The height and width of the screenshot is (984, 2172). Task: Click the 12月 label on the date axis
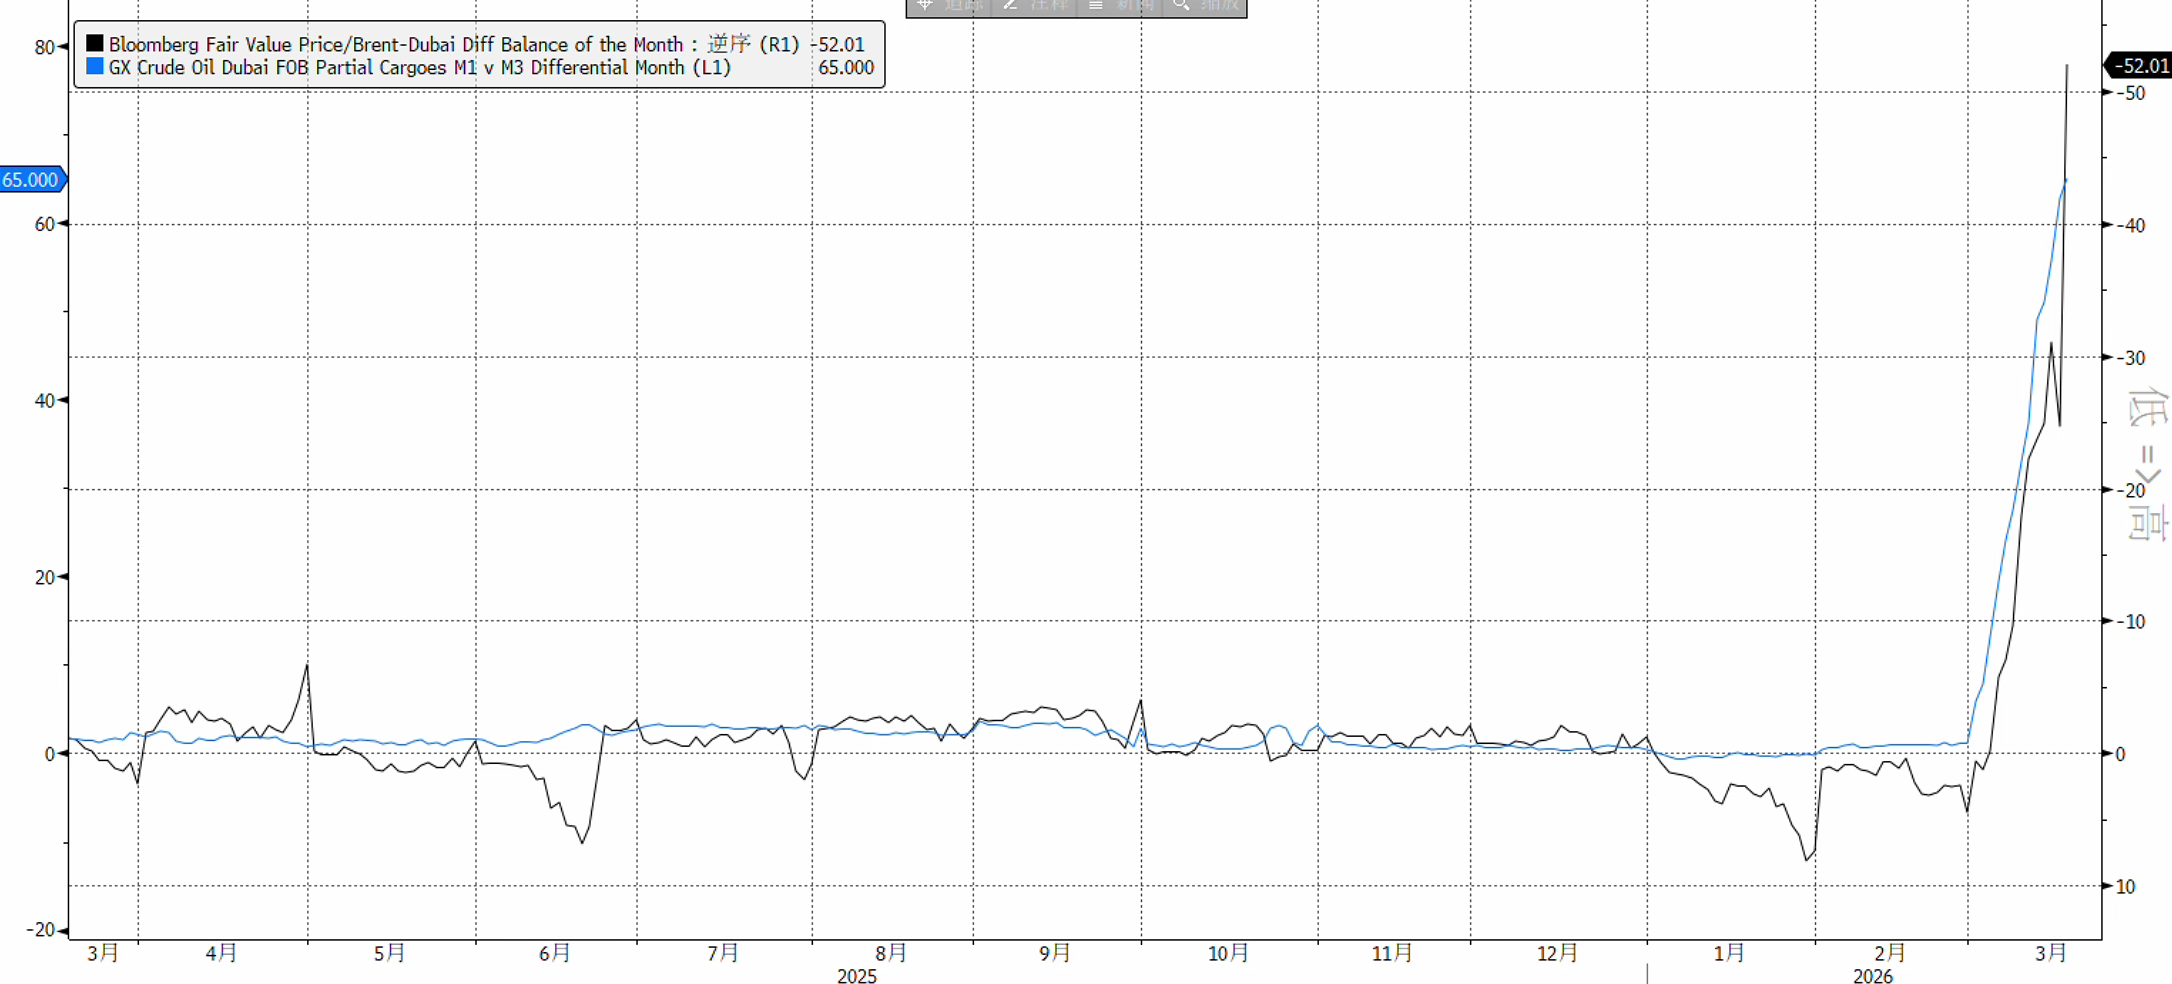(x=1557, y=953)
